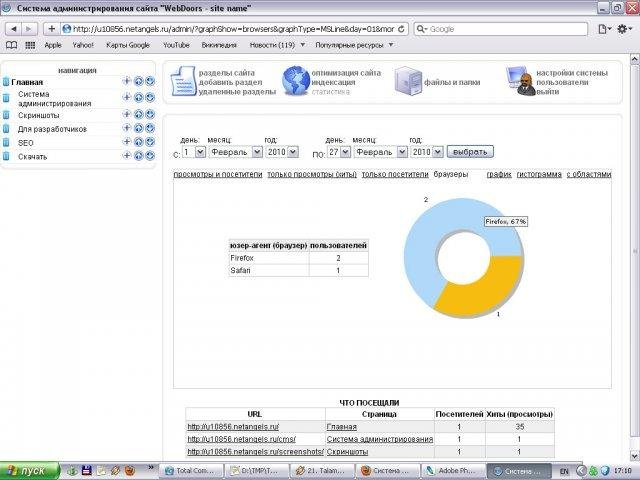Open индексация link
The width and height of the screenshot is (640, 480).
(333, 82)
